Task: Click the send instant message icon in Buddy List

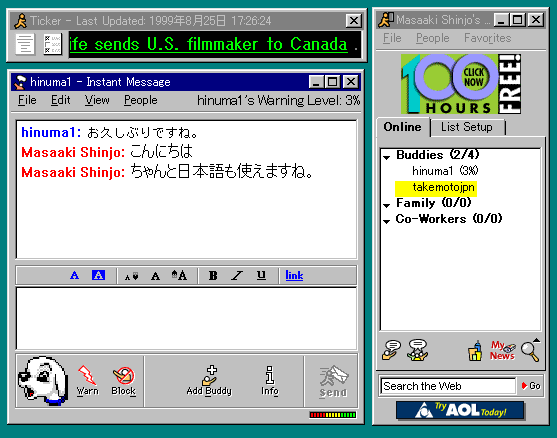Action: 391,350
